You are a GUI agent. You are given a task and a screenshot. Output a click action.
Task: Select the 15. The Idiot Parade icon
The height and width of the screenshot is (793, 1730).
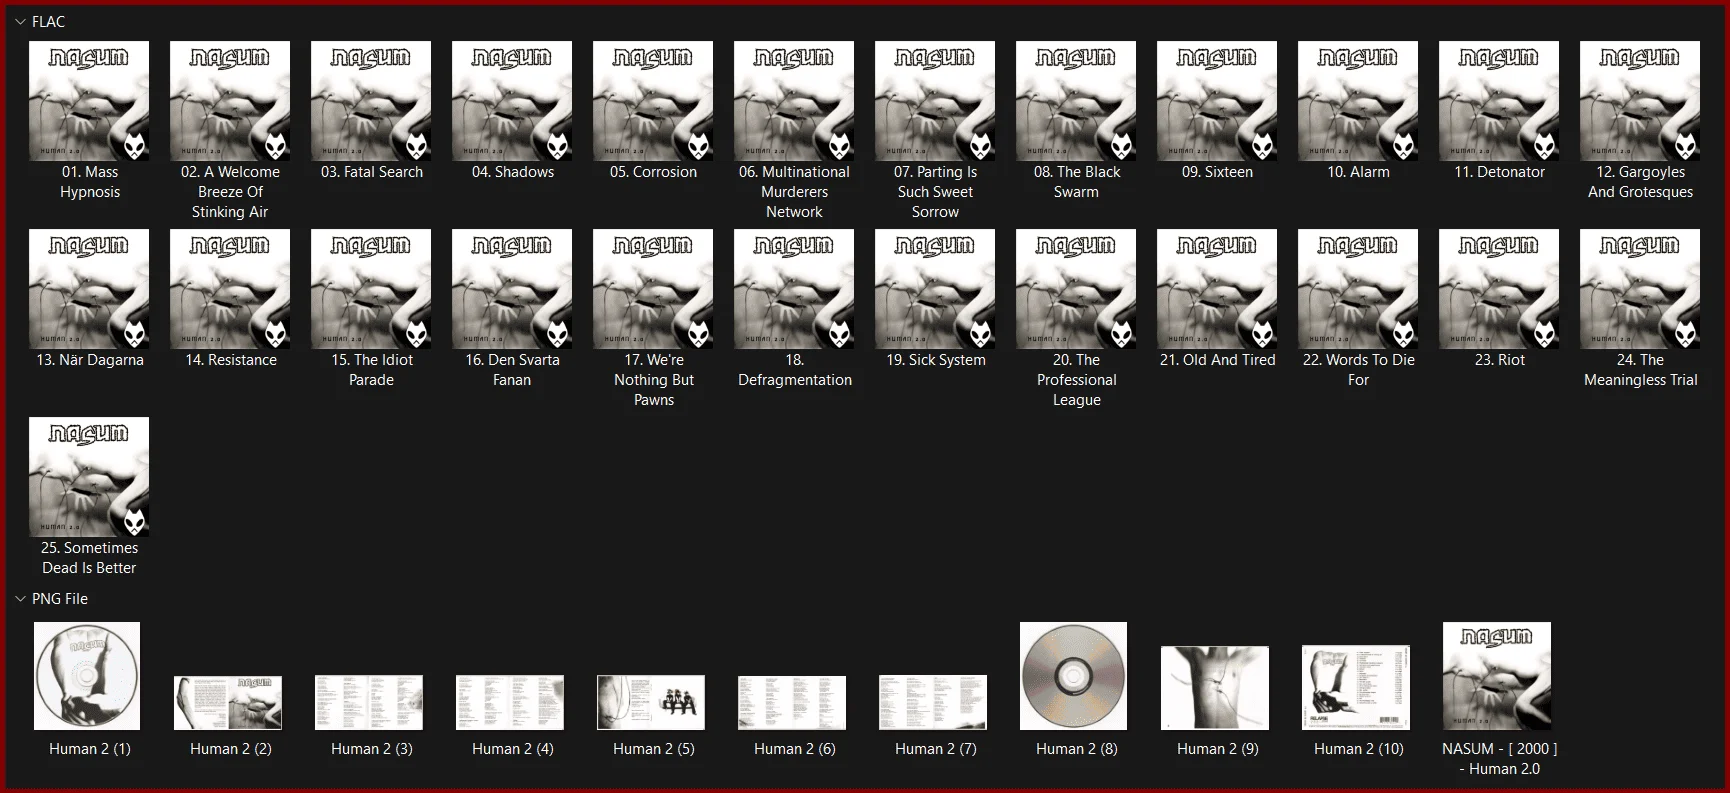(x=371, y=289)
